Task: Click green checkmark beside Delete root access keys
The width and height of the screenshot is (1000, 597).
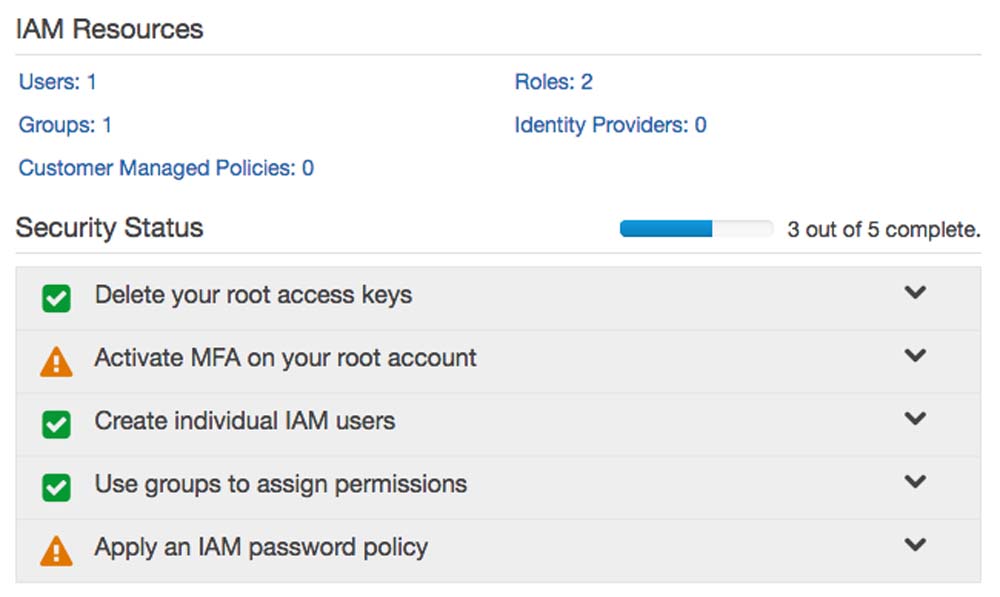Action: [x=57, y=298]
